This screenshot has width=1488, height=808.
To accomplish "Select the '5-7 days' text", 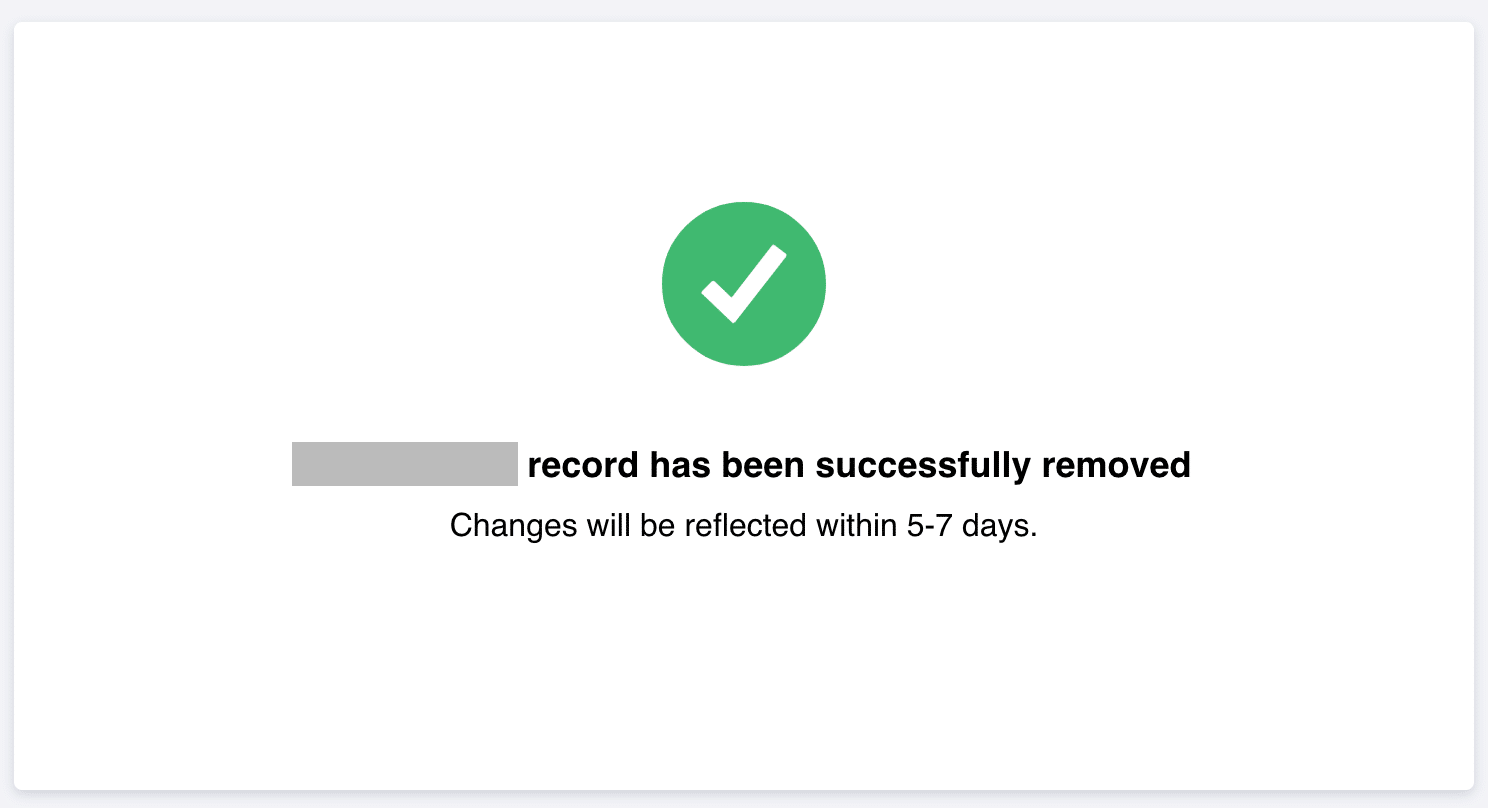I will [972, 525].
